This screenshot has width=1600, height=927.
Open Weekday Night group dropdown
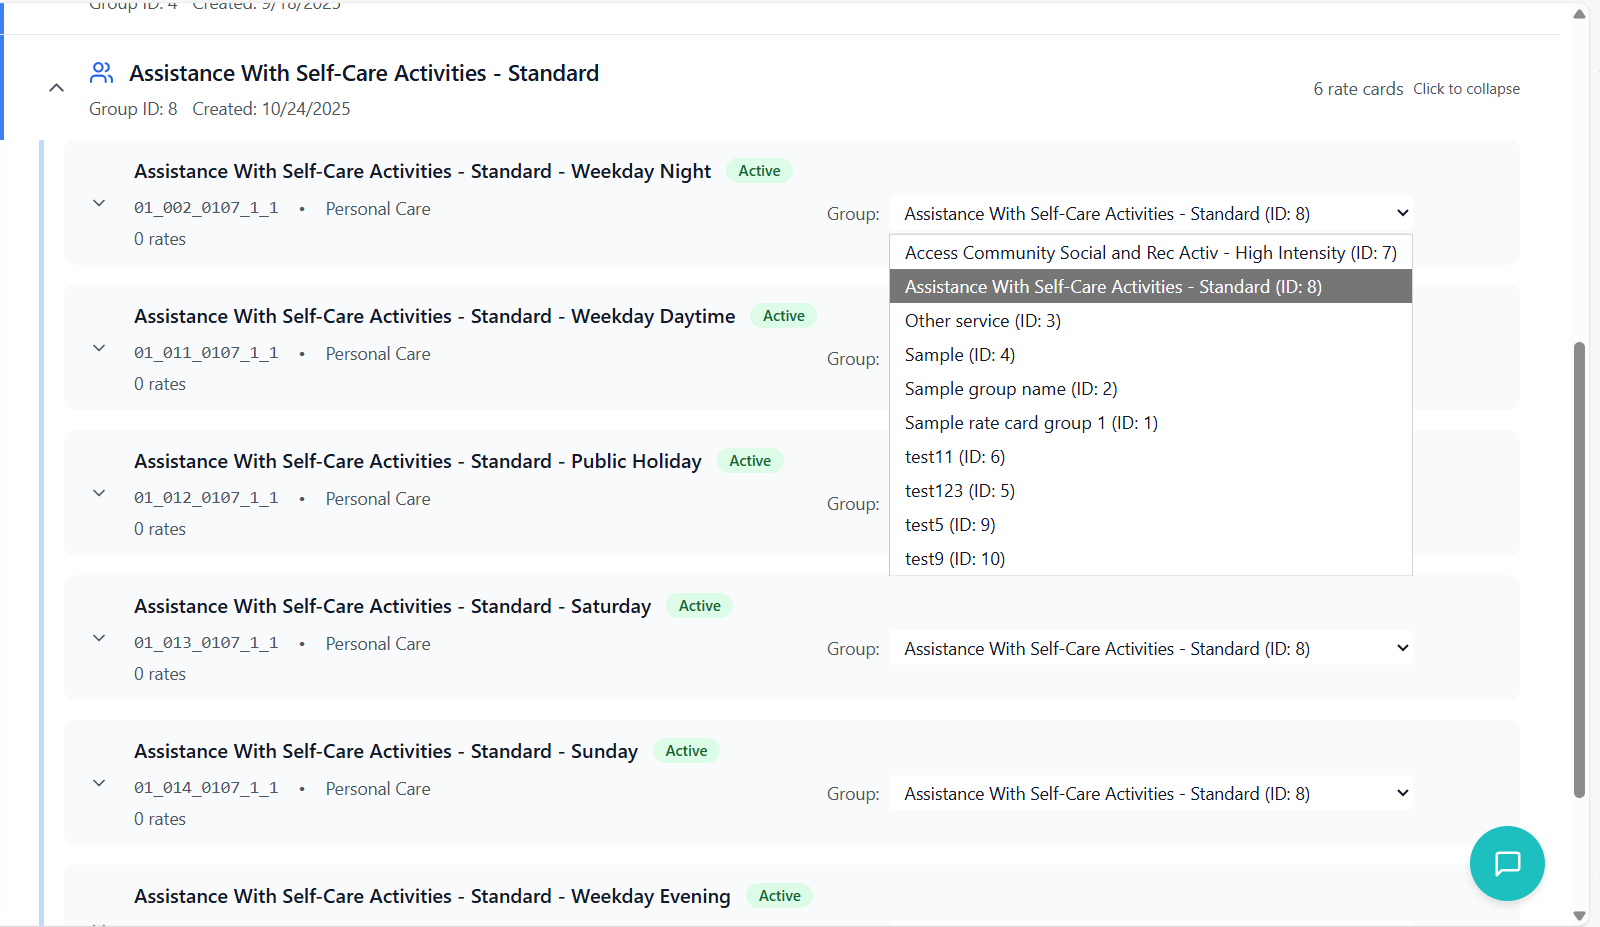coord(1150,213)
